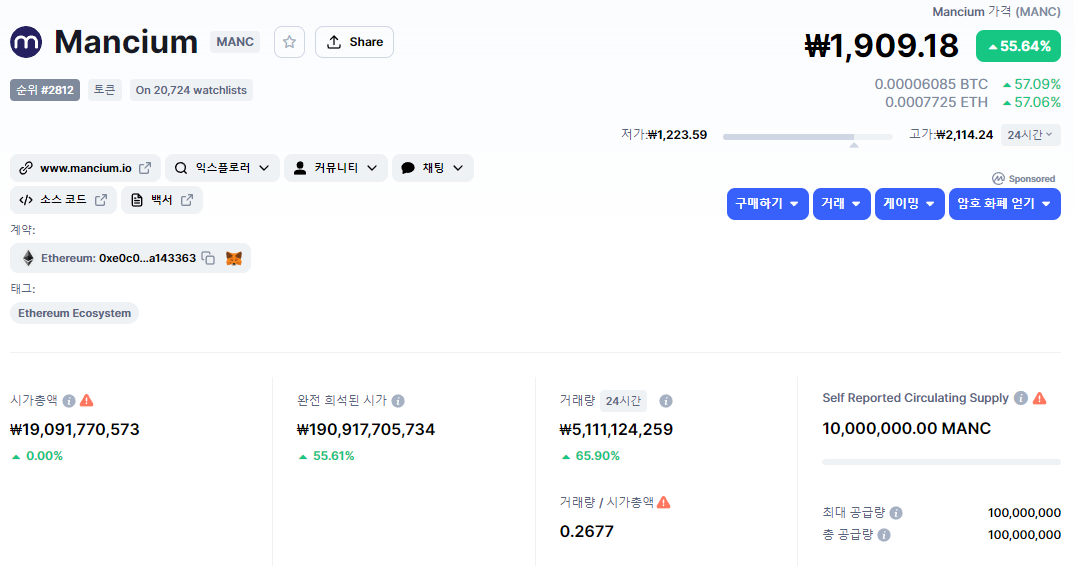Image resolution: width=1074 pixels, height=566 pixels.
Task: Copy the Ethereum contract address
Action: pyautogui.click(x=208, y=258)
